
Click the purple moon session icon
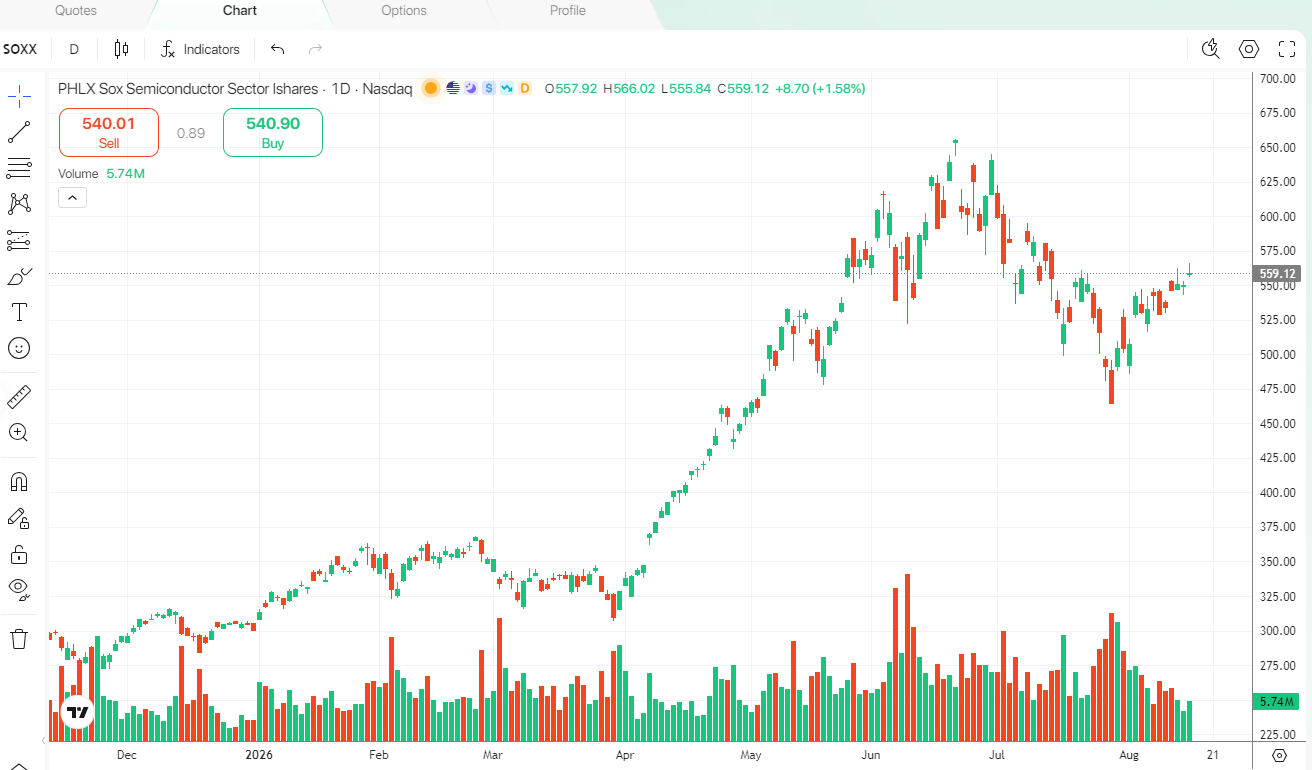point(471,88)
